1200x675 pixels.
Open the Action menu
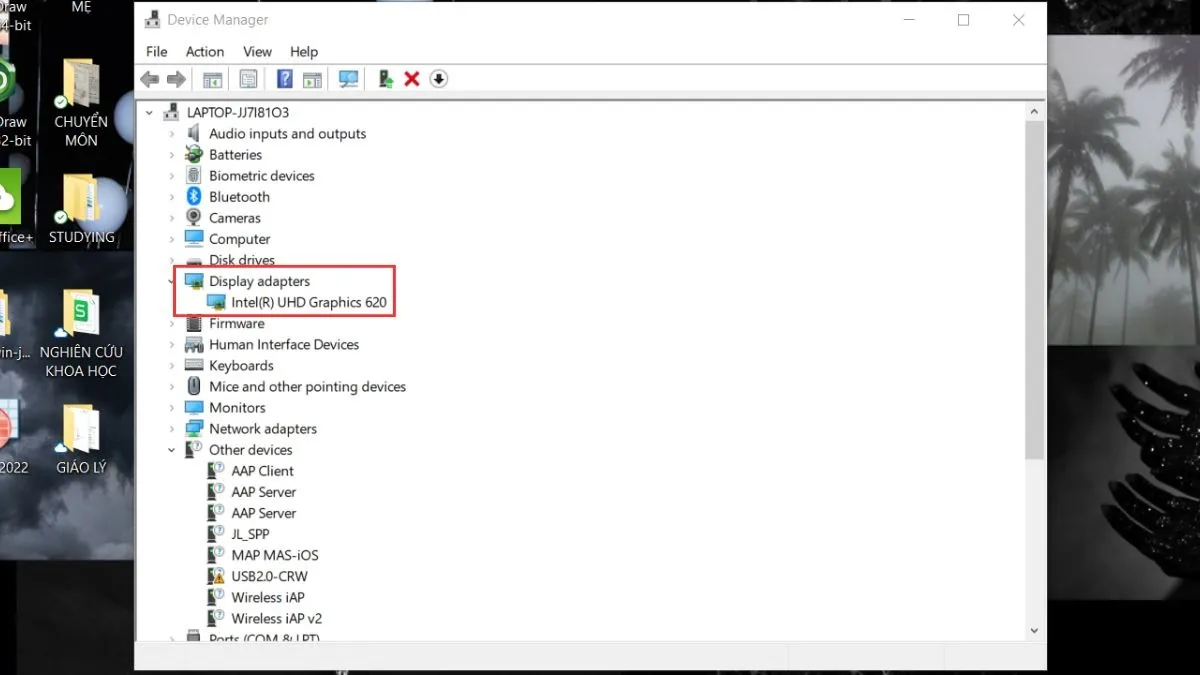[x=204, y=52]
